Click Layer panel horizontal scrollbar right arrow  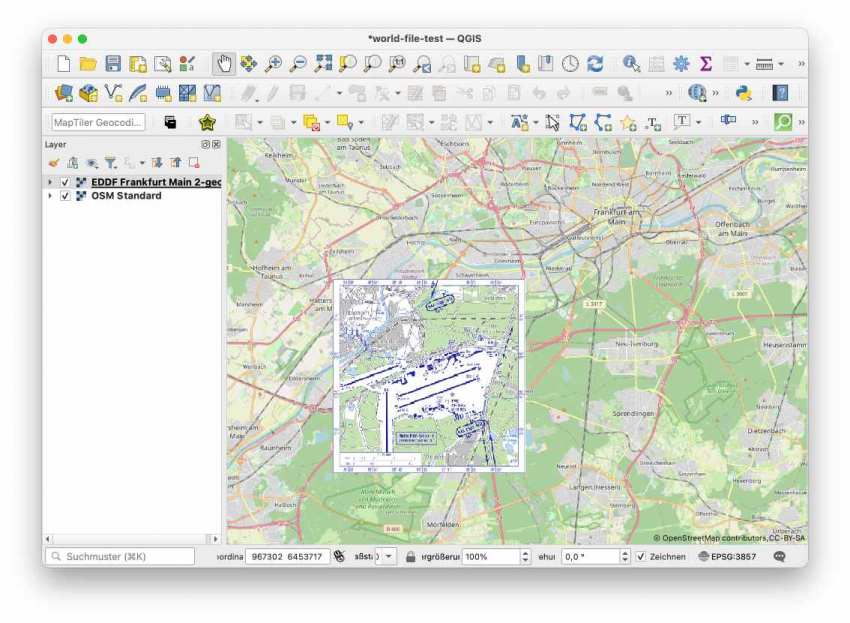(216, 539)
